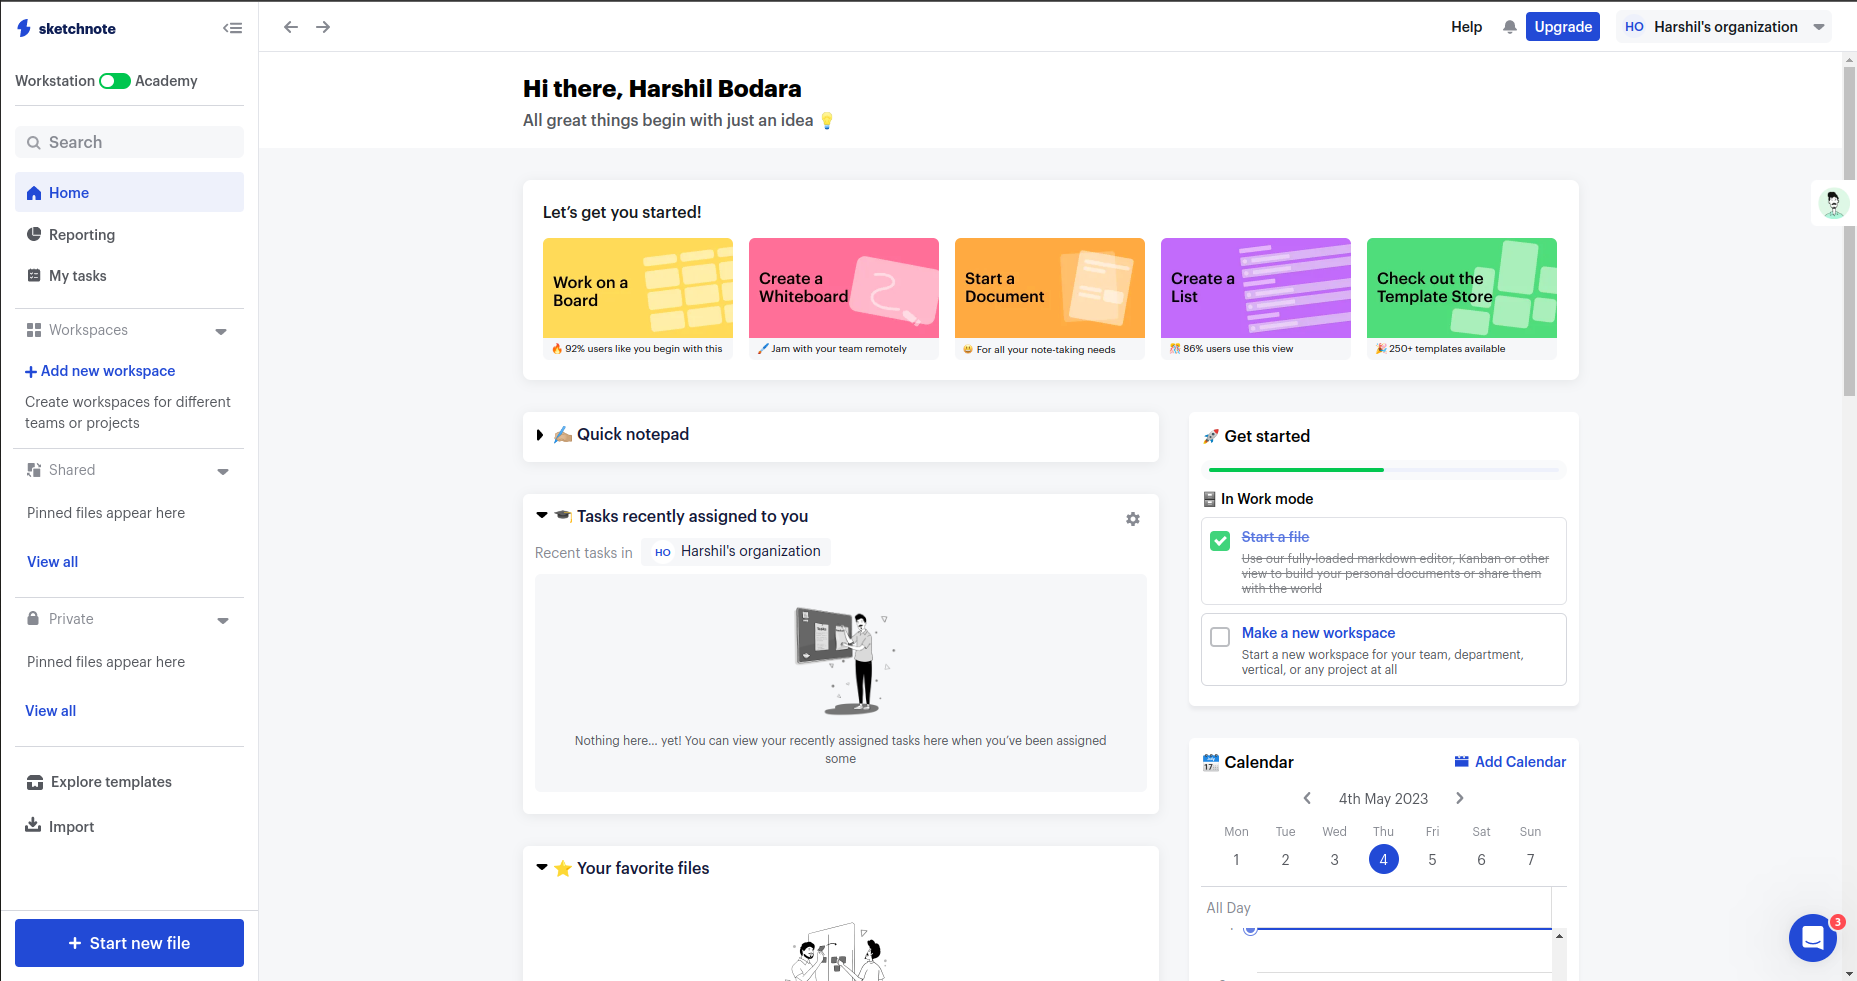Viewport: 1857px width, 981px height.
Task: Click the Create a Whiteboard card
Action: point(844,299)
